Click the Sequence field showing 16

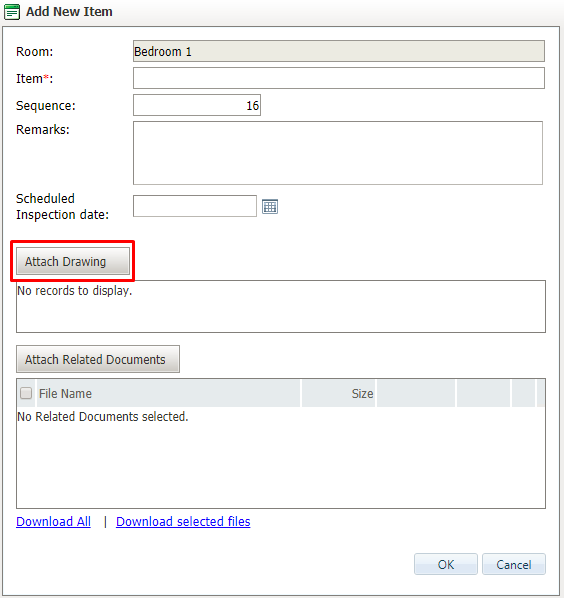(x=197, y=105)
